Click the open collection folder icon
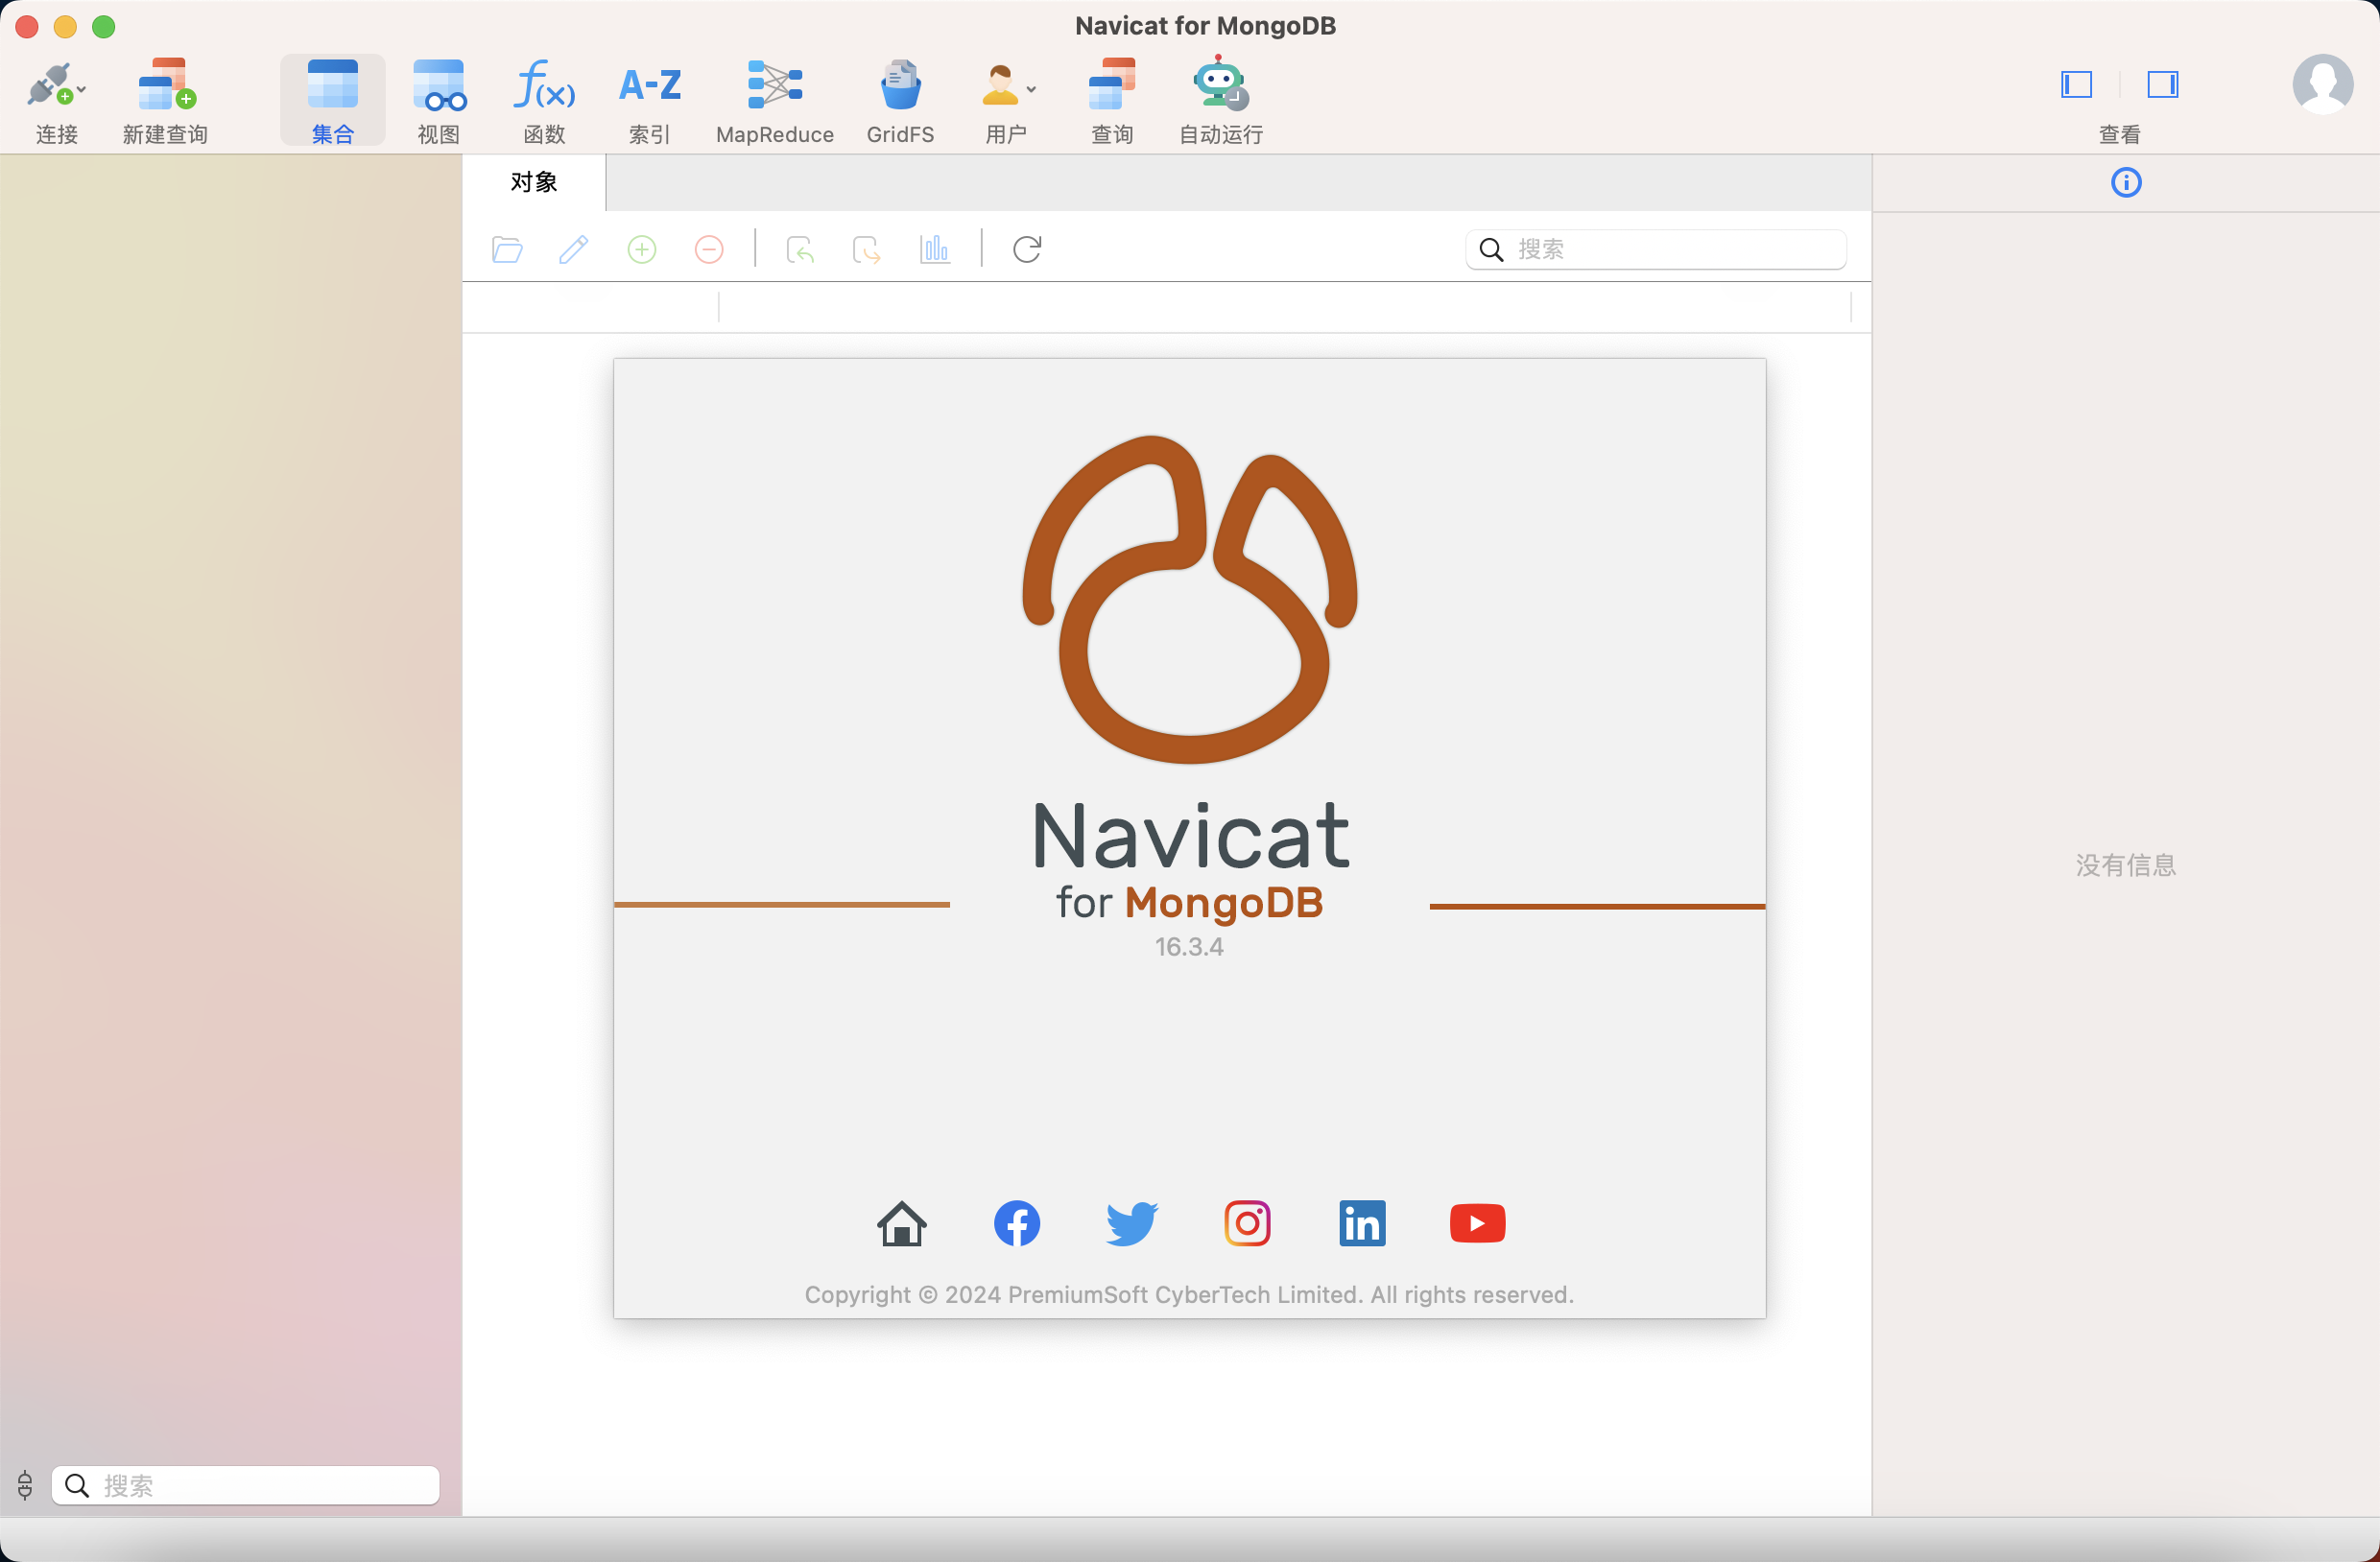This screenshot has width=2380, height=1562. click(x=507, y=249)
